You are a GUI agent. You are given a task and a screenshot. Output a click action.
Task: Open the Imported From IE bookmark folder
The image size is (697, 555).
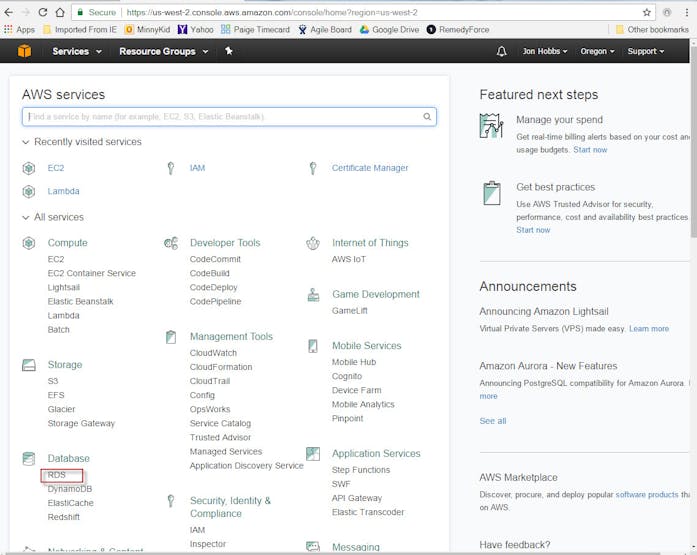pyautogui.click(x=80, y=30)
